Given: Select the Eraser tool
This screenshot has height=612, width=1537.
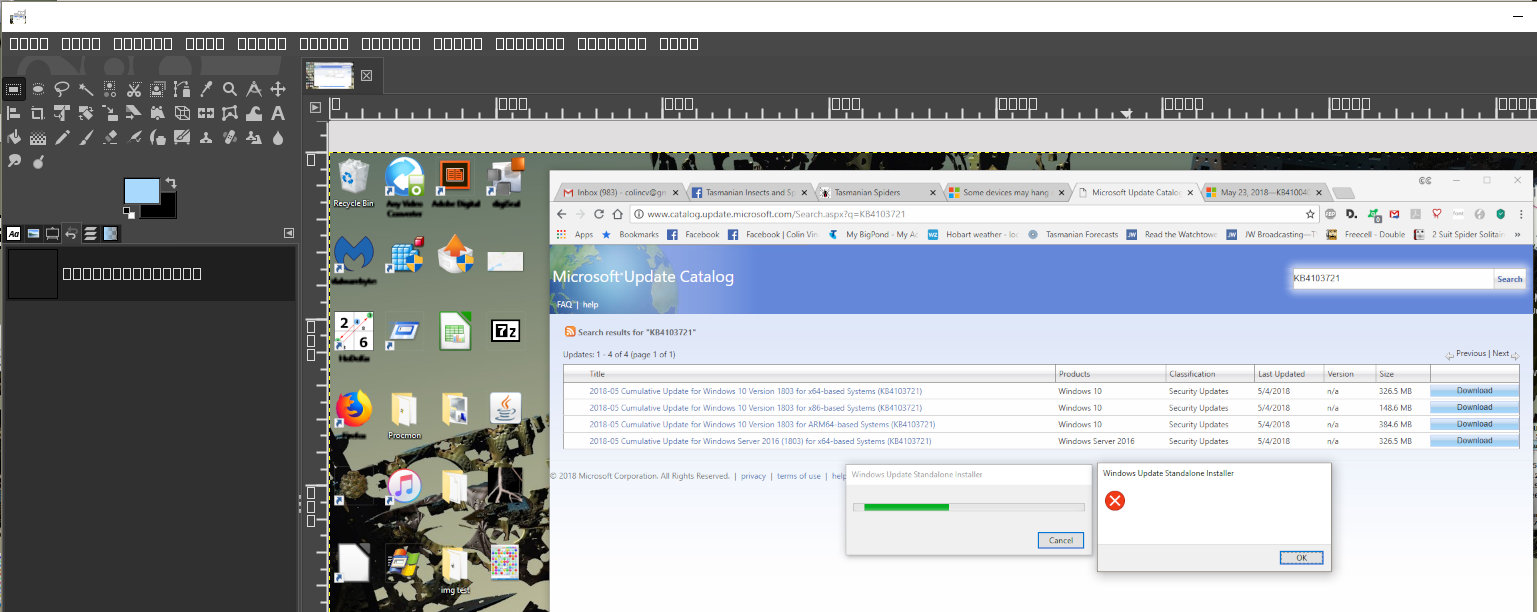Looking at the screenshot, I should pos(110,137).
